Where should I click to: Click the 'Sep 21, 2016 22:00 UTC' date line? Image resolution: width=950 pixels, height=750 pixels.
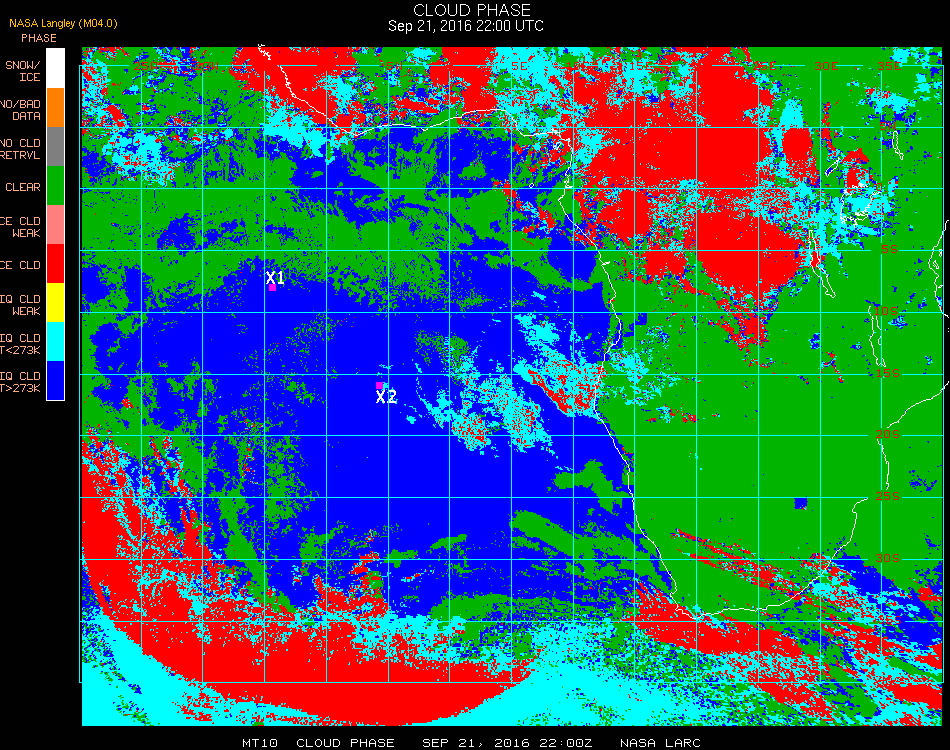(x=466, y=26)
